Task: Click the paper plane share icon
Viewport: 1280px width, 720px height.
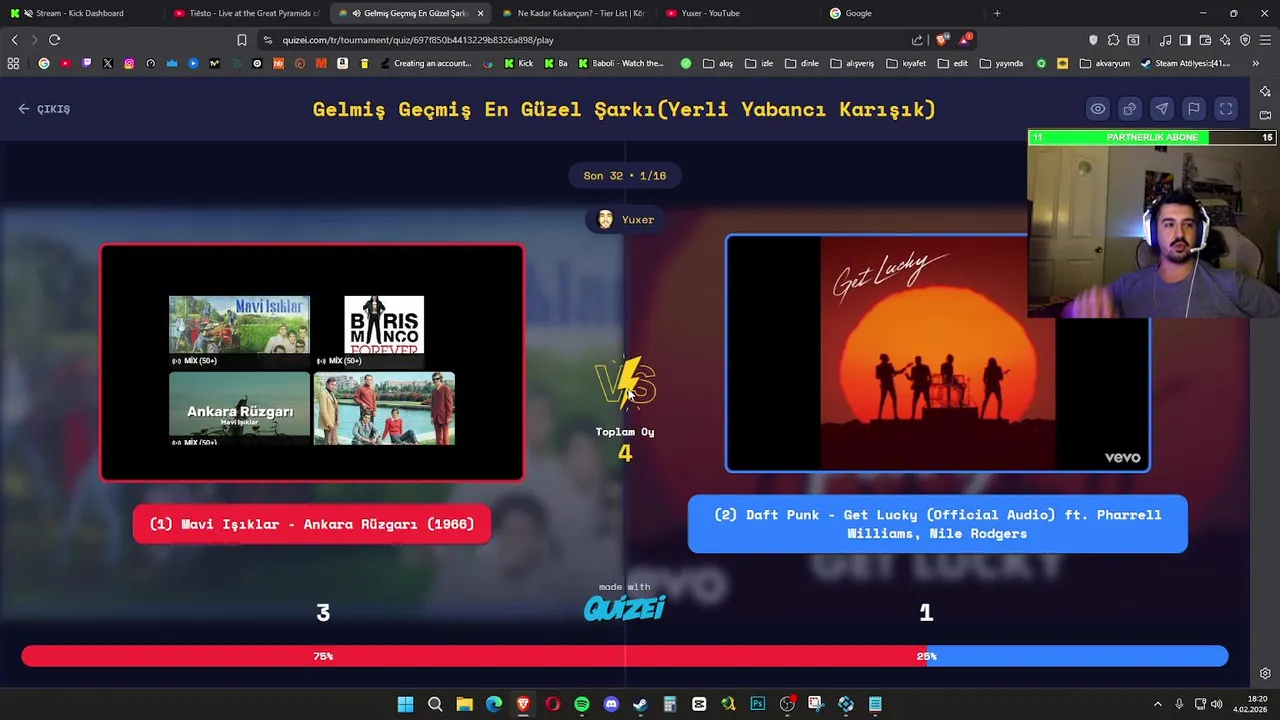Action: [1162, 109]
